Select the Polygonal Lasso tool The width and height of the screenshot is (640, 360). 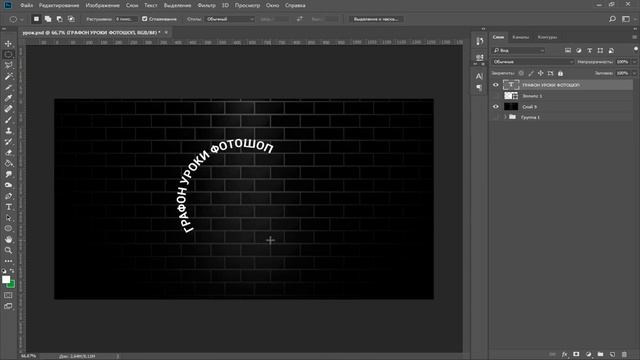(x=8, y=65)
